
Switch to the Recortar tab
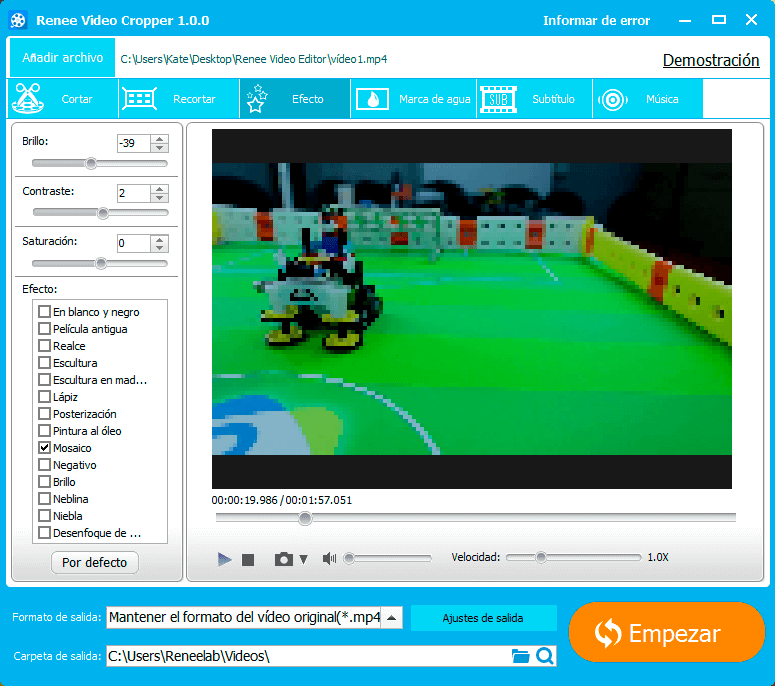[179, 98]
